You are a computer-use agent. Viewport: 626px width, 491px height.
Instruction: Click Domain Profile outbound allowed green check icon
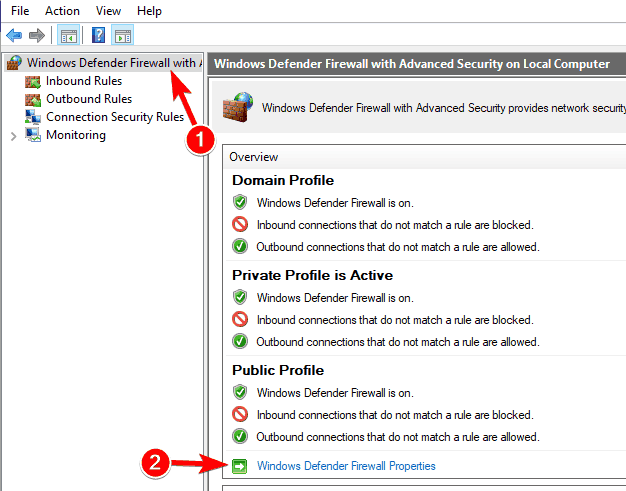pos(240,246)
